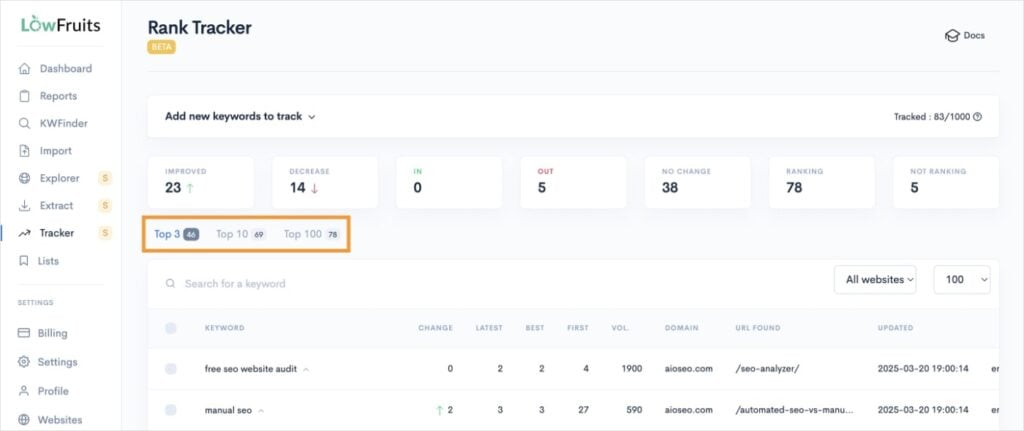Click the Out 5 stat card
The height and width of the screenshot is (431, 1024).
click(x=573, y=182)
